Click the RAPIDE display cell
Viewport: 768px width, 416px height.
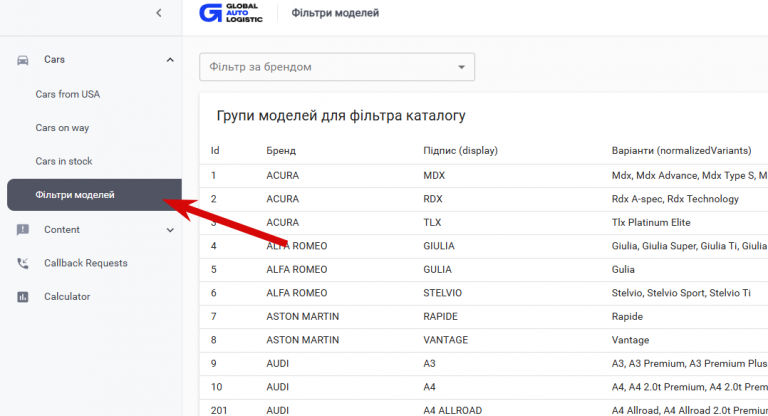tap(440, 317)
